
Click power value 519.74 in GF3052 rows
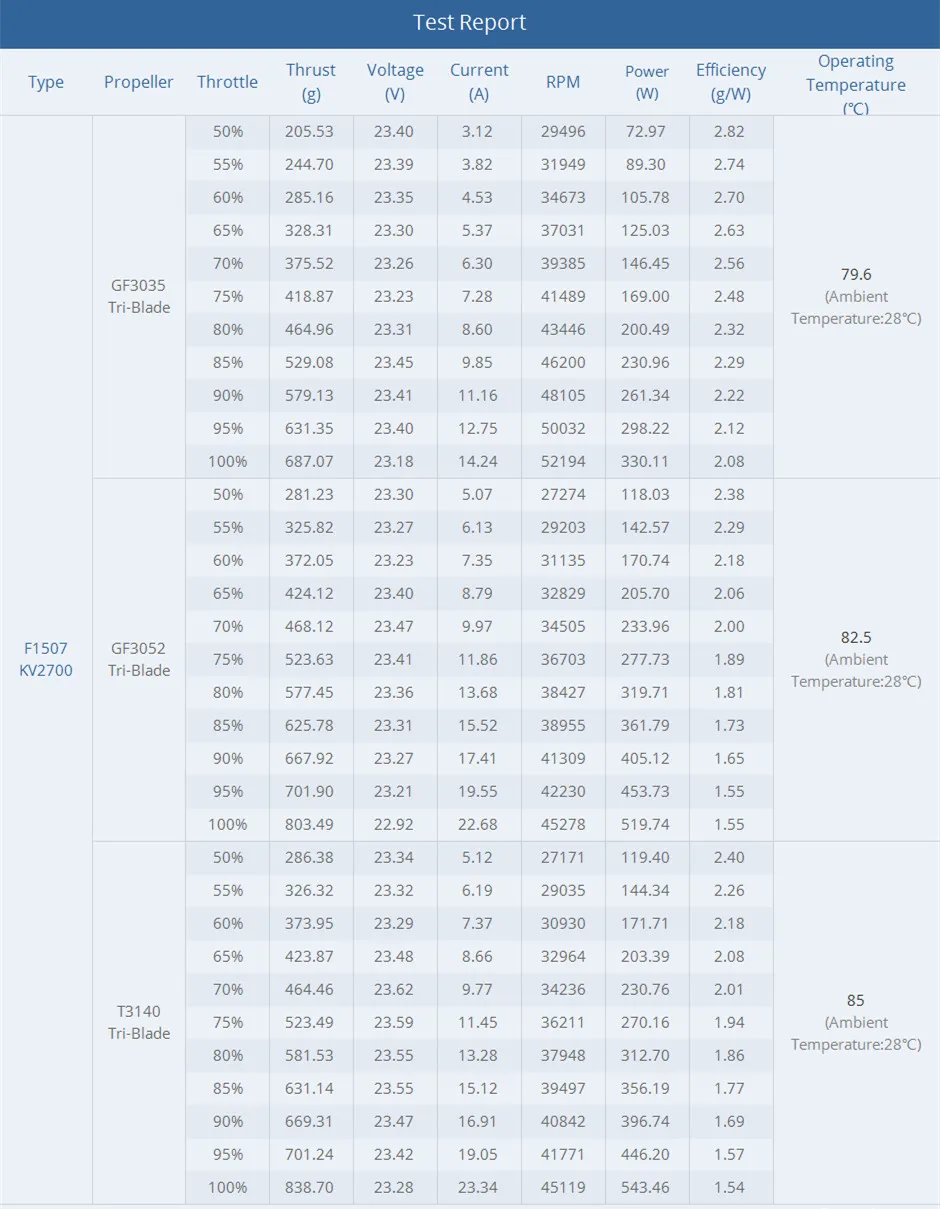(647, 824)
